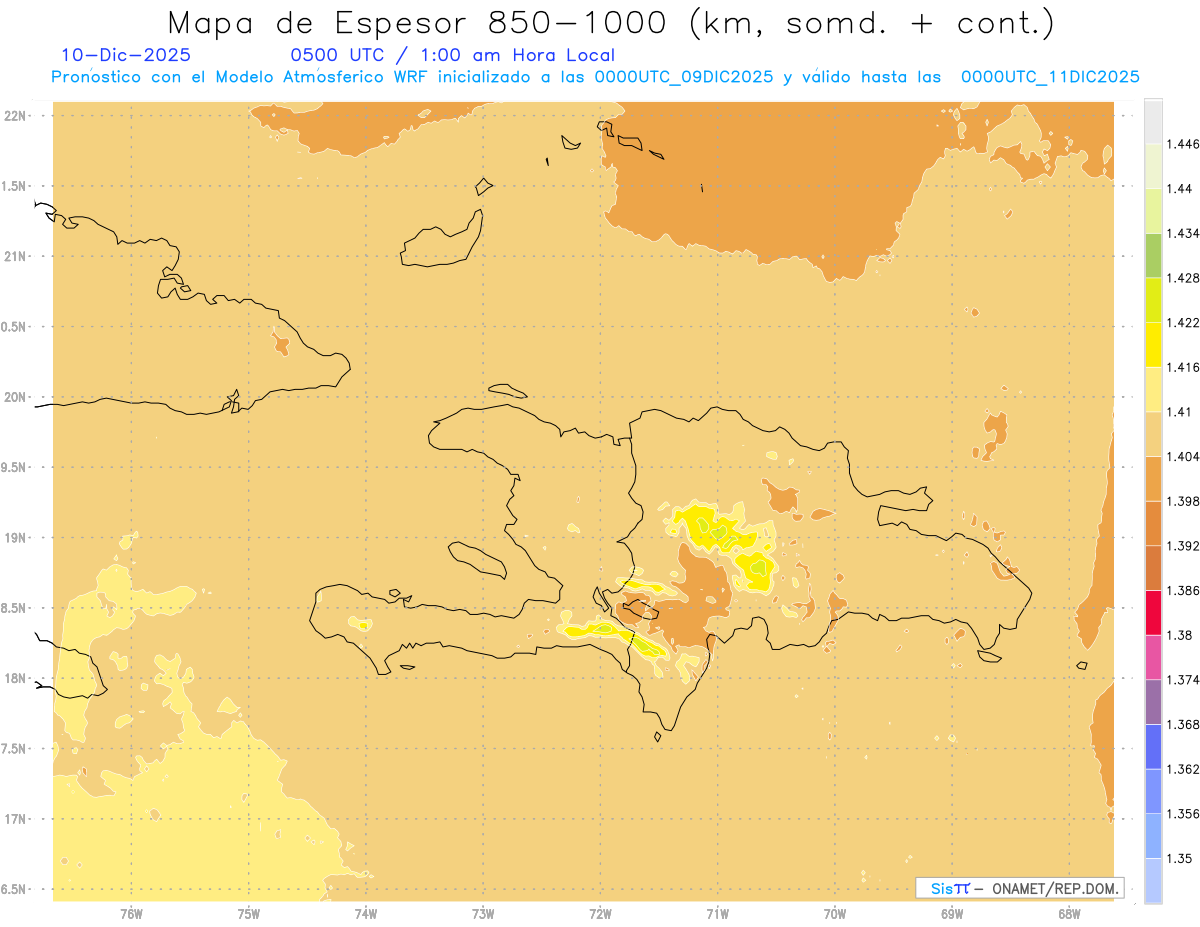Click the latitude label '1.5N'
Viewport: 1200px width, 927px height.
tap(15, 186)
